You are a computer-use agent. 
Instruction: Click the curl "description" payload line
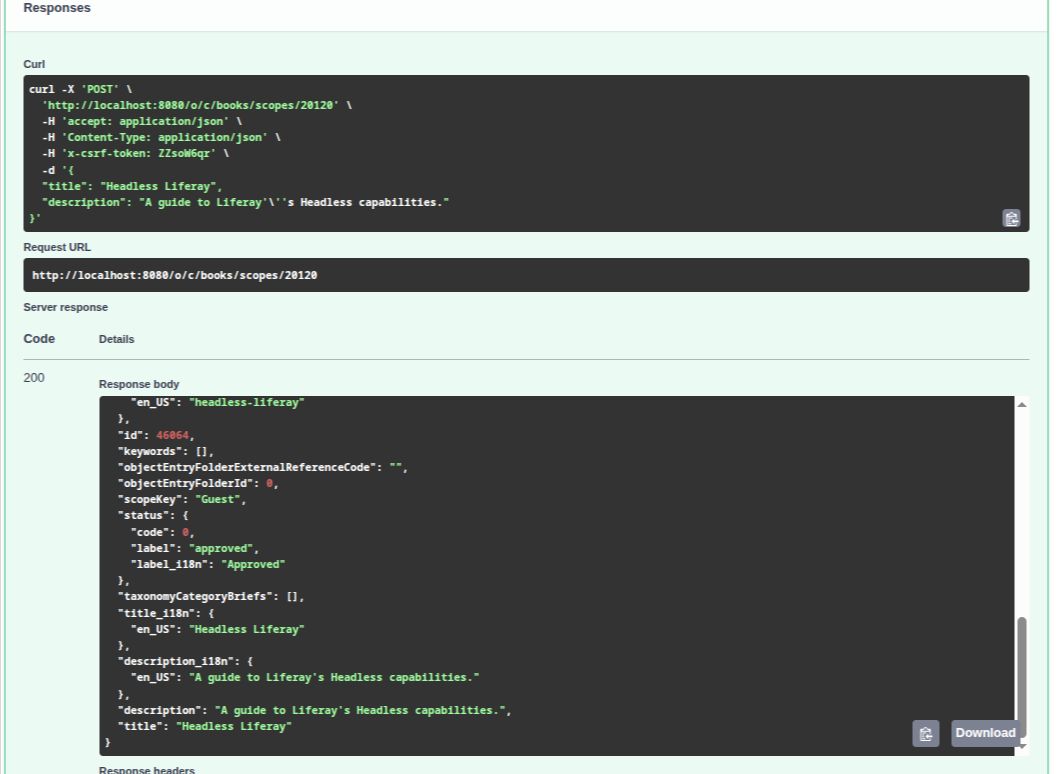[245, 203]
